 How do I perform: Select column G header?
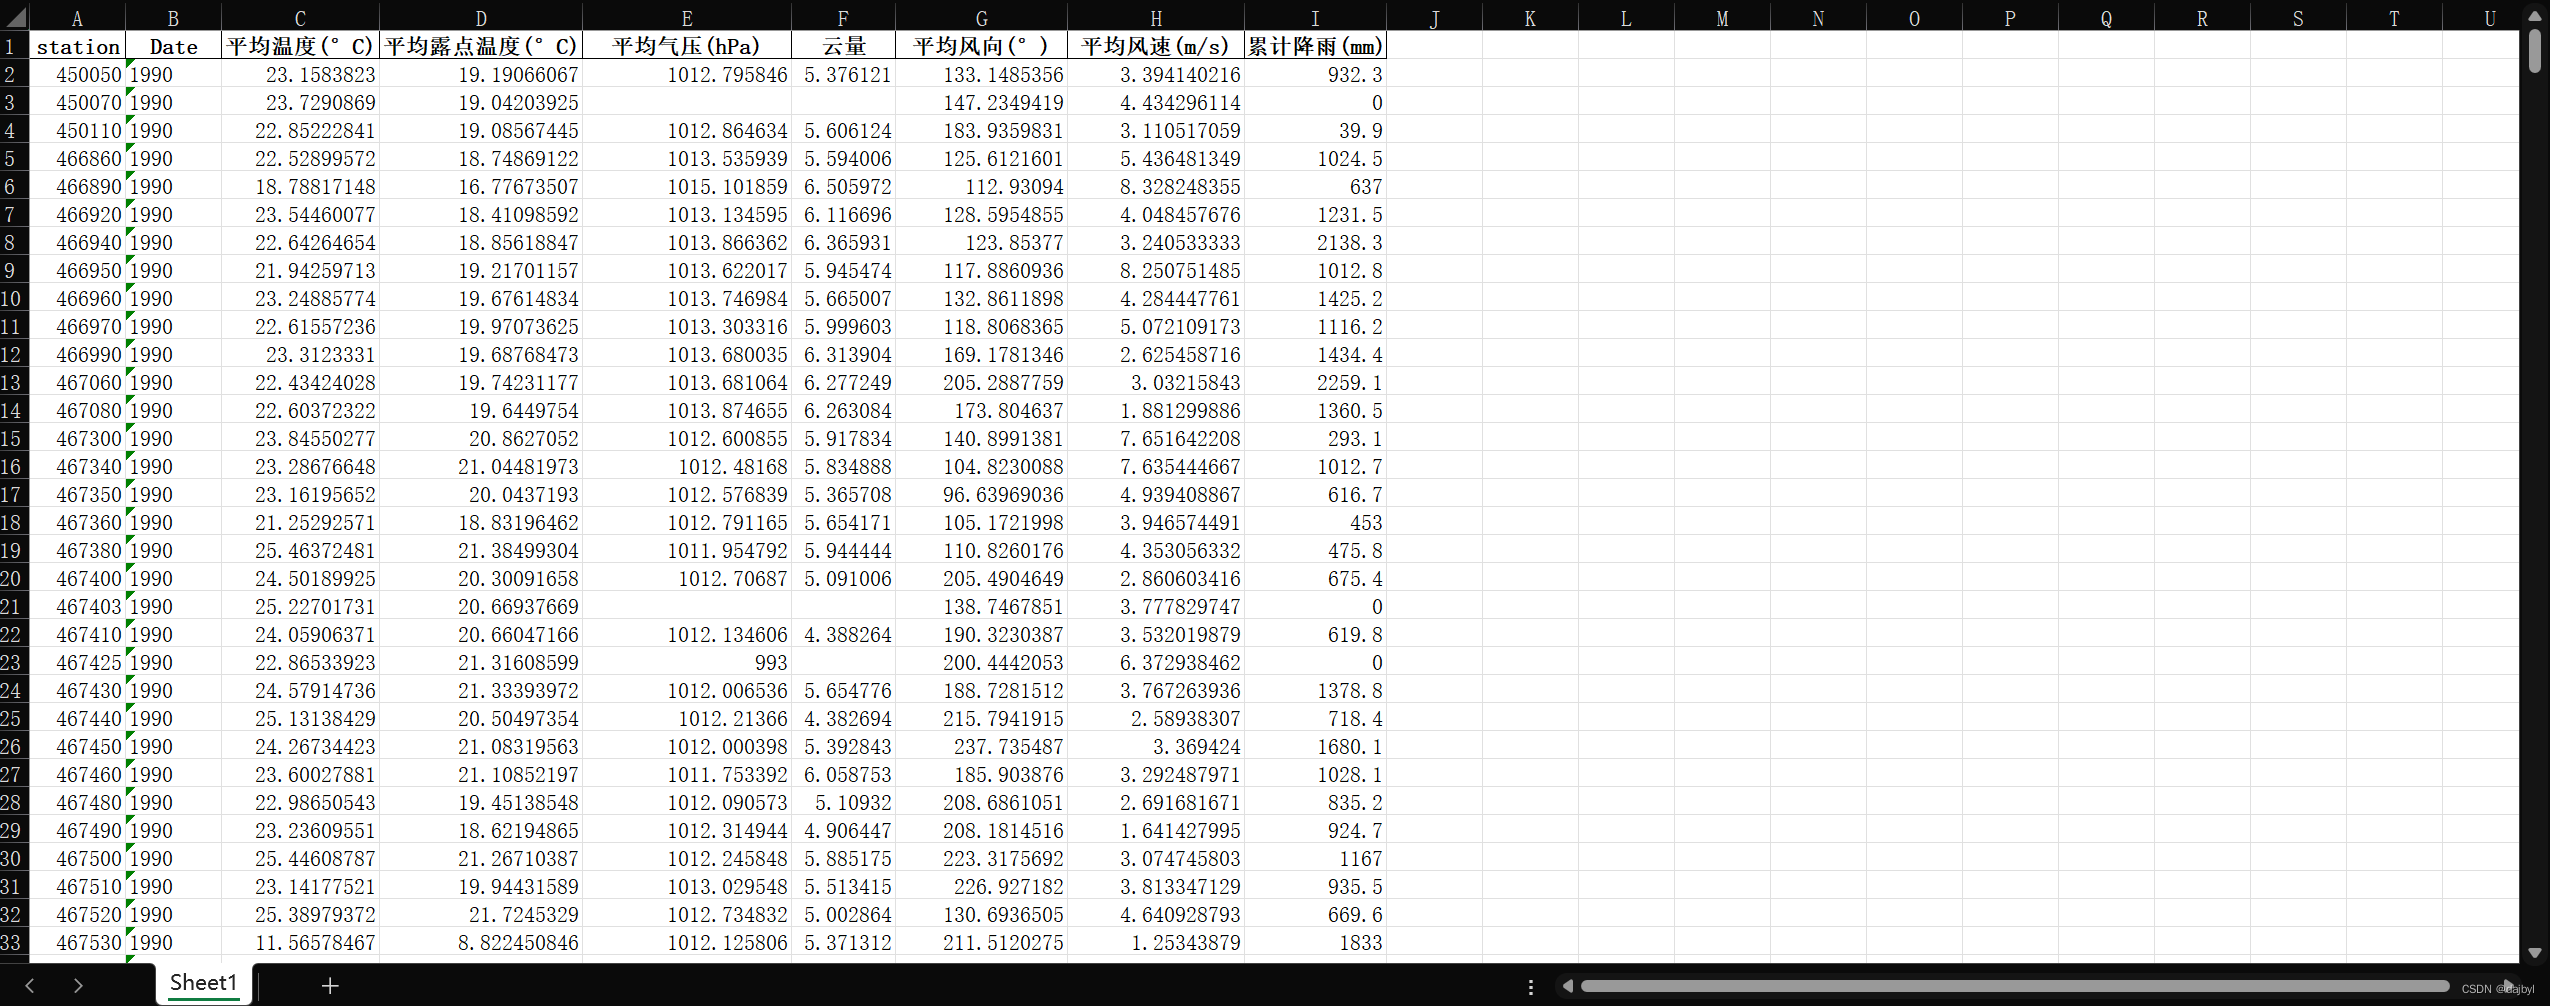(x=982, y=18)
